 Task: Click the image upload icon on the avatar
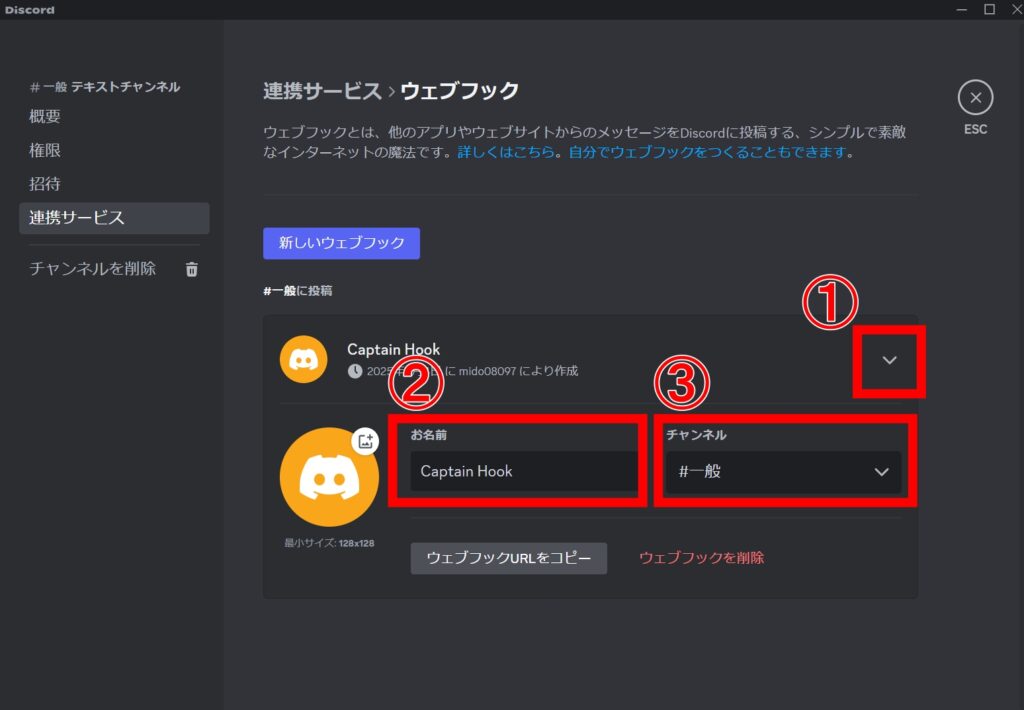pos(365,441)
